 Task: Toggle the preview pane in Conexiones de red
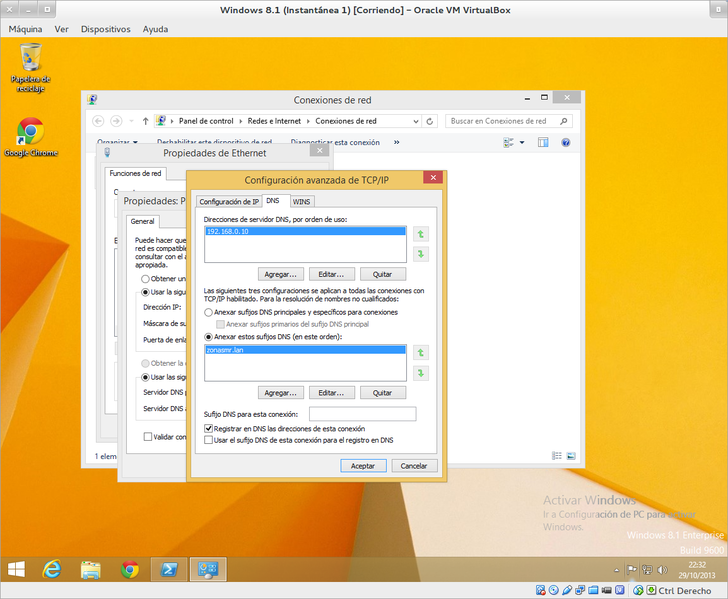[x=543, y=142]
